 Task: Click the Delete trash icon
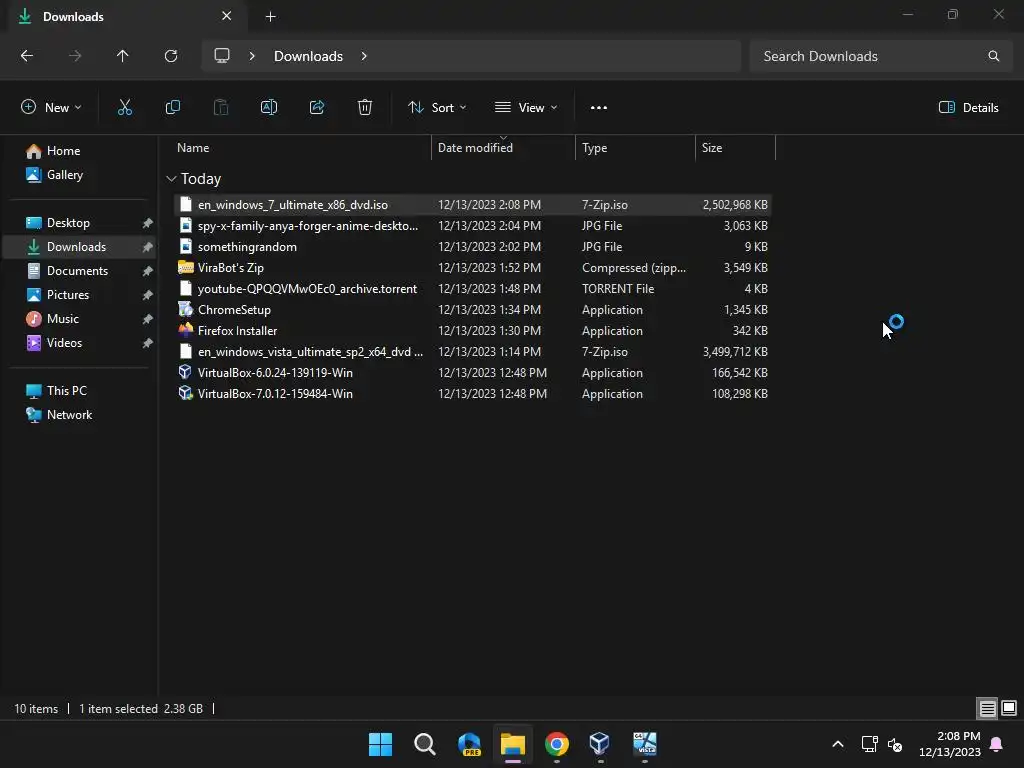(x=365, y=108)
